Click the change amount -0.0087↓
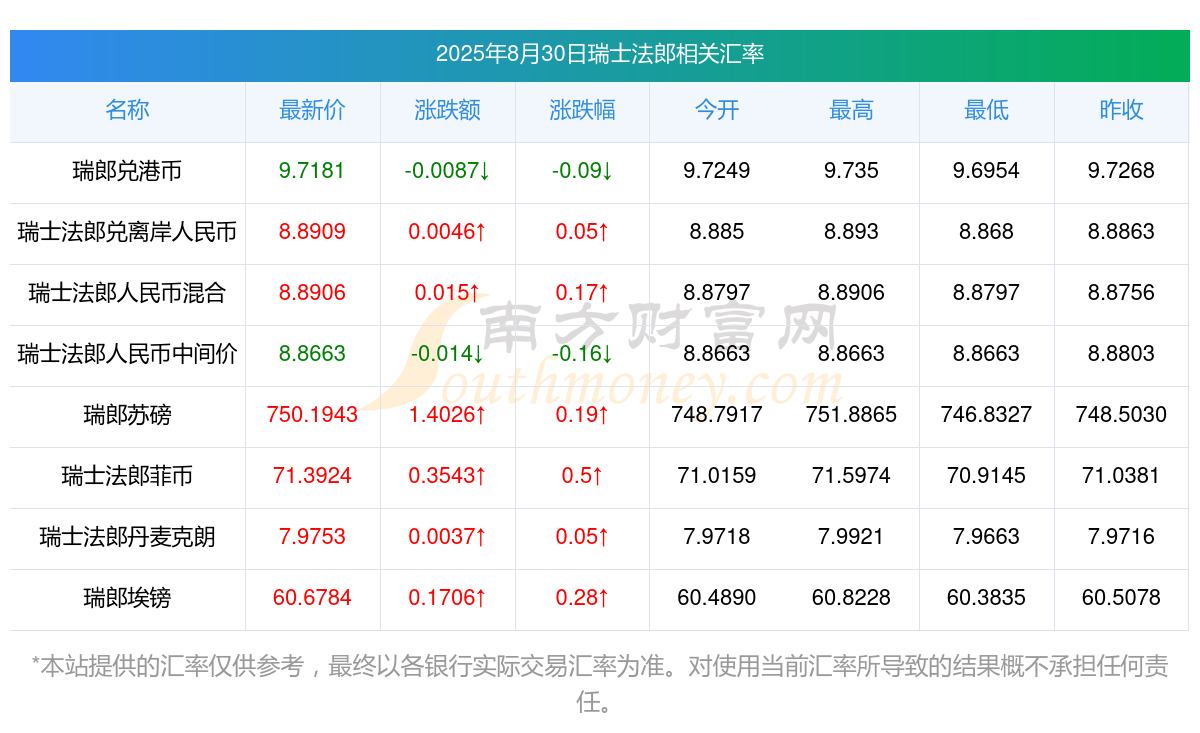Screen dimensions: 1200x733 [447, 171]
